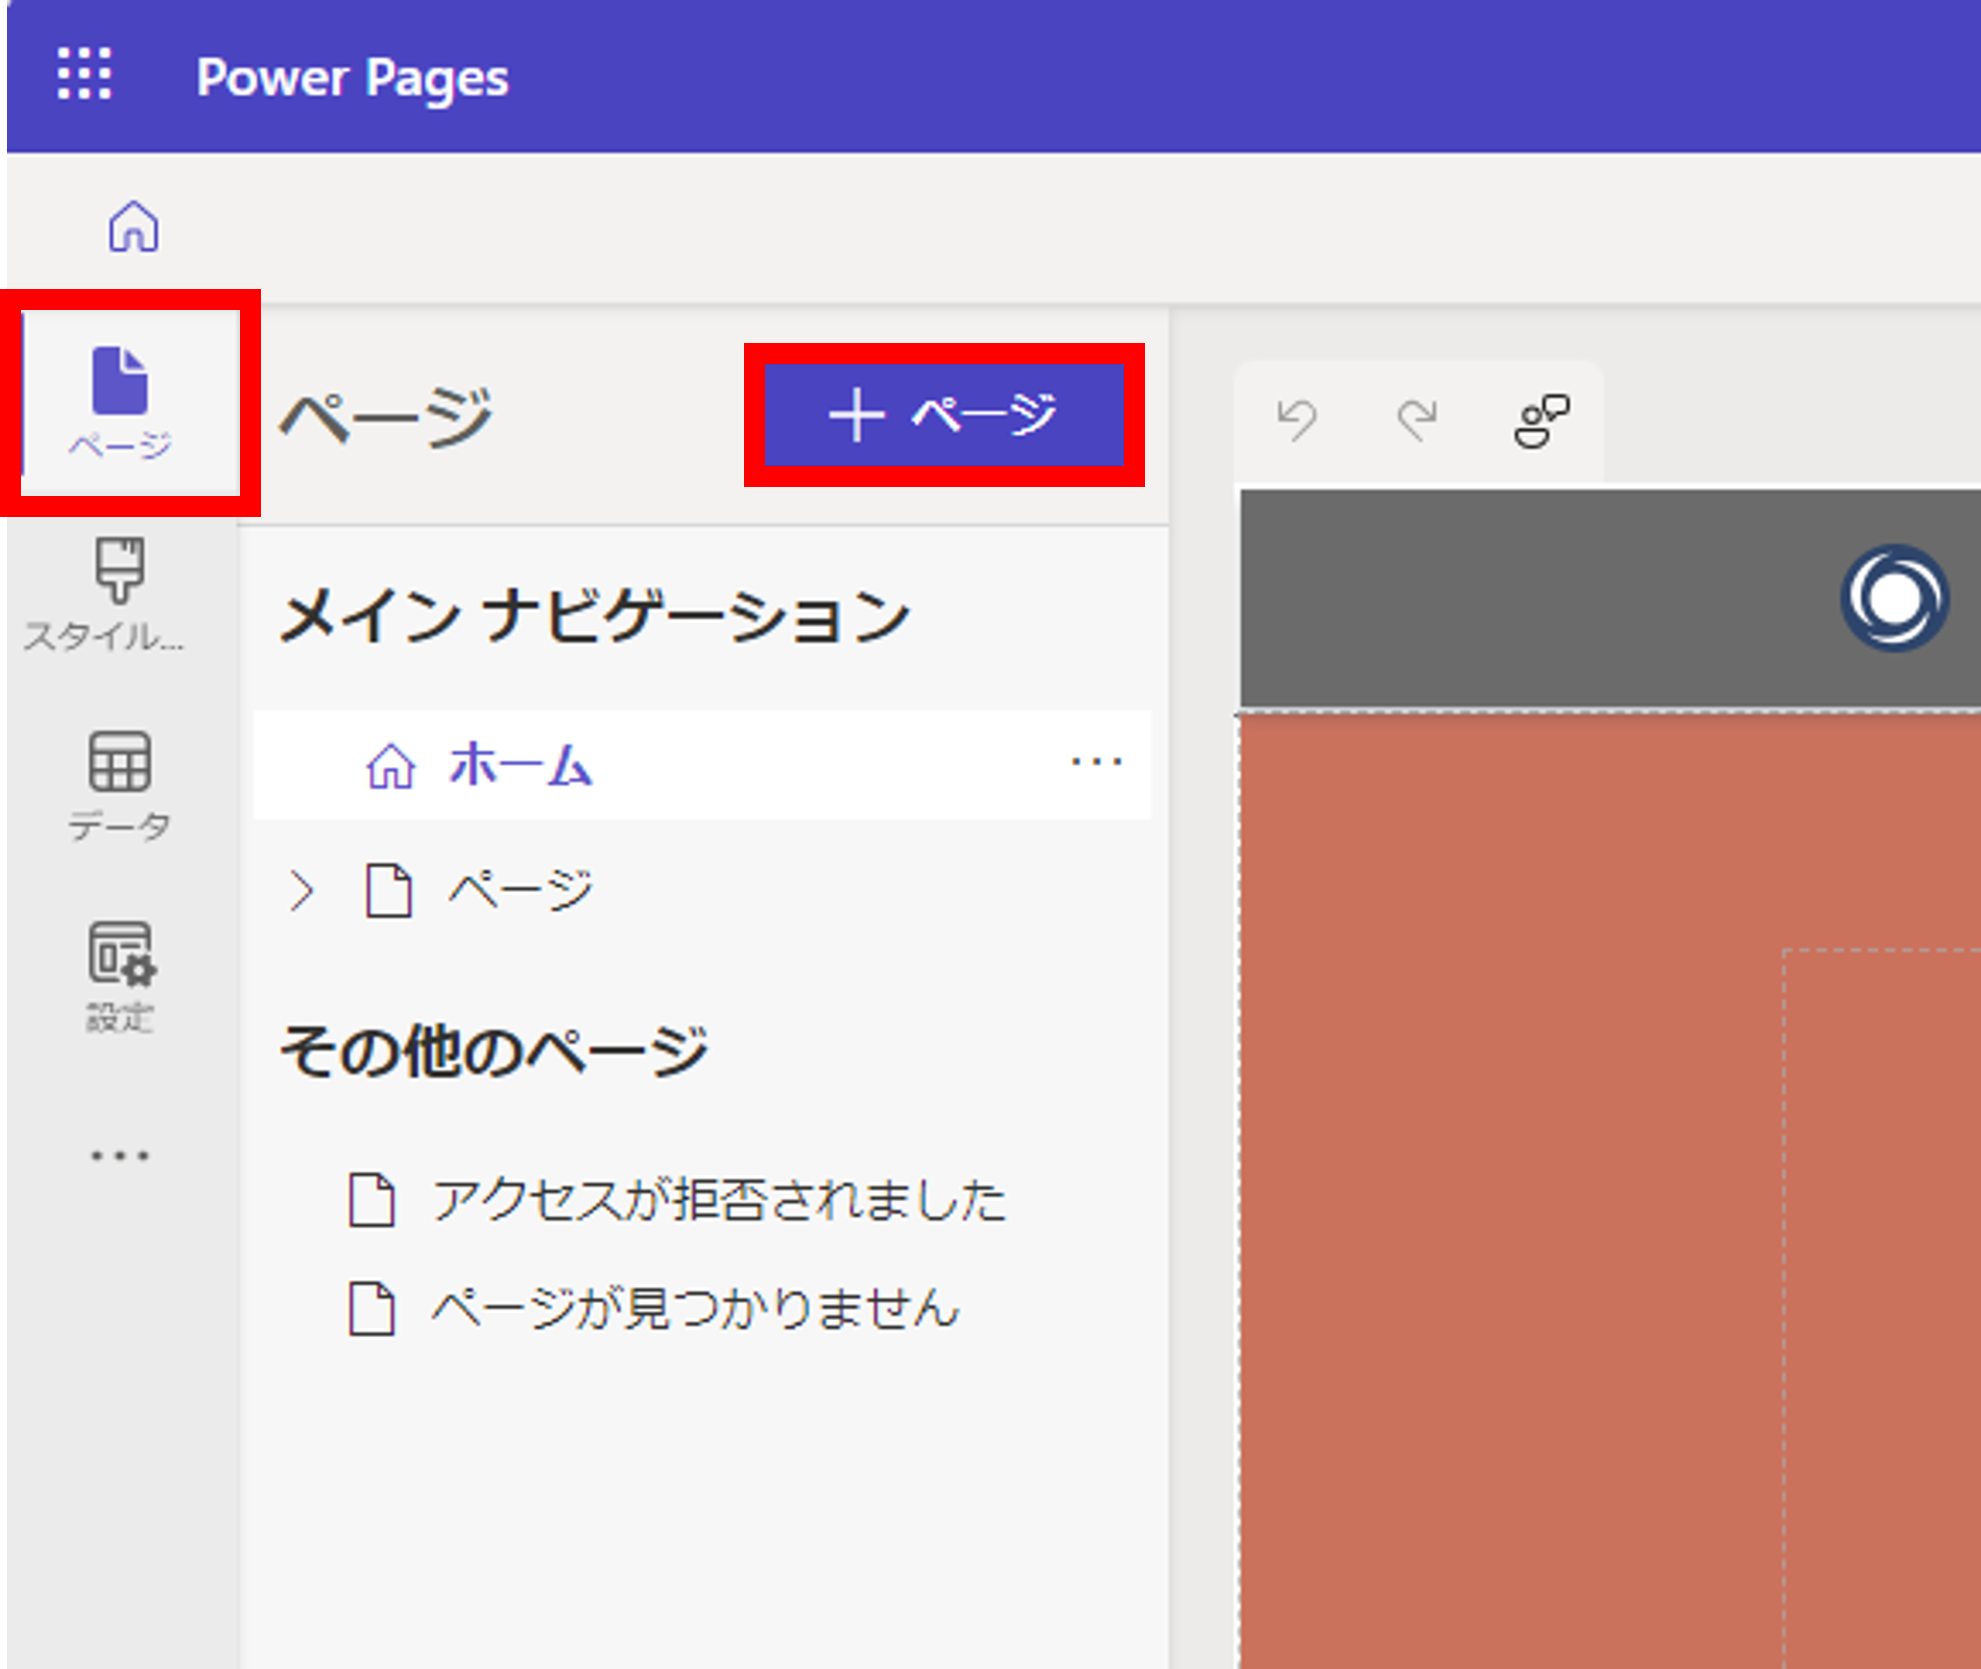Open the アクセスが拒否されました page

coord(716,1200)
